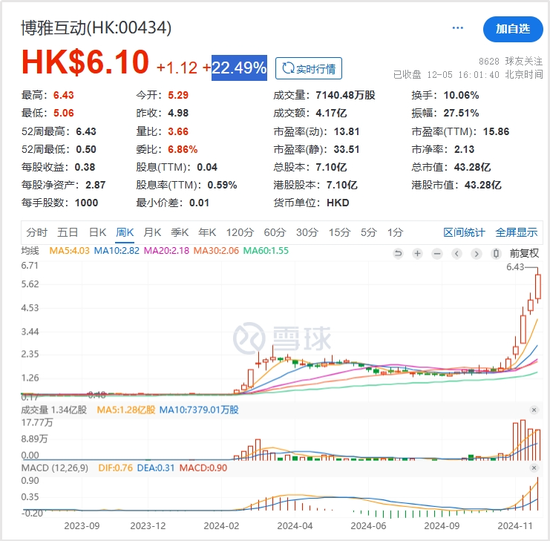Click the 实时行情 refresh button
This screenshot has height=541, width=550.
pos(308,68)
